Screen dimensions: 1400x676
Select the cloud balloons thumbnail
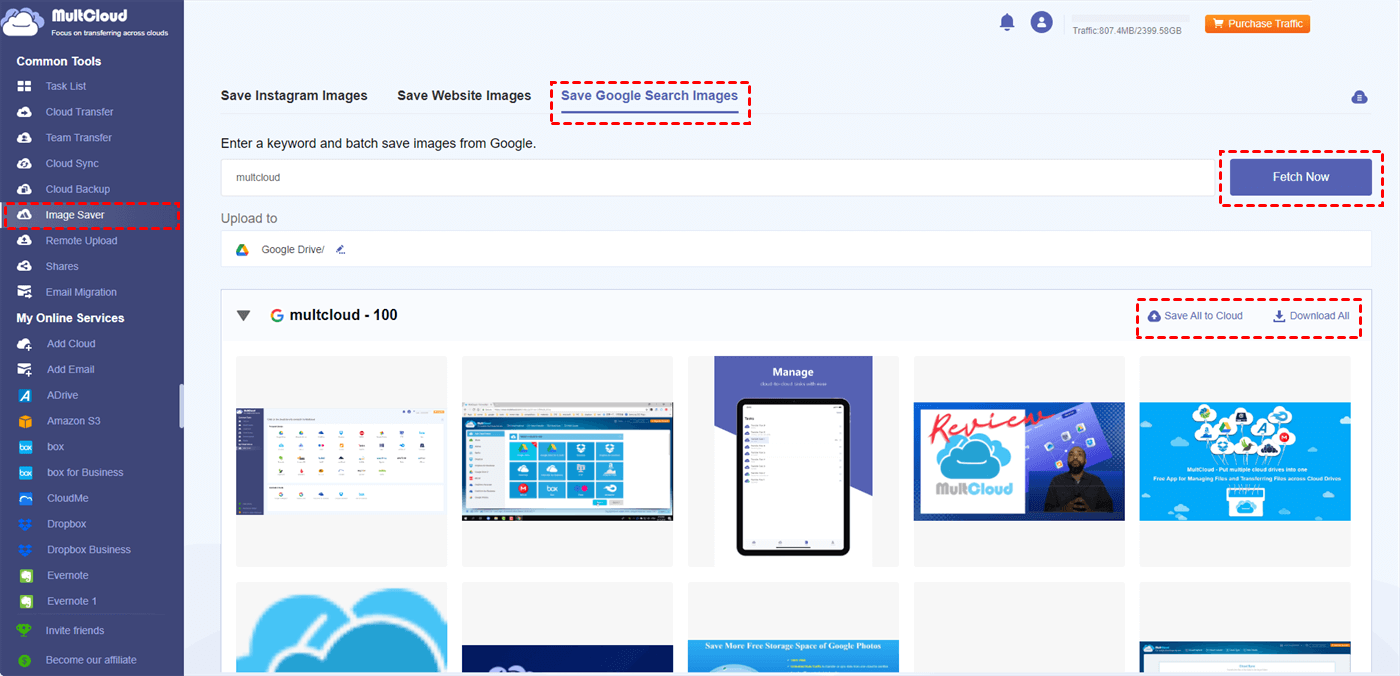(1245, 461)
